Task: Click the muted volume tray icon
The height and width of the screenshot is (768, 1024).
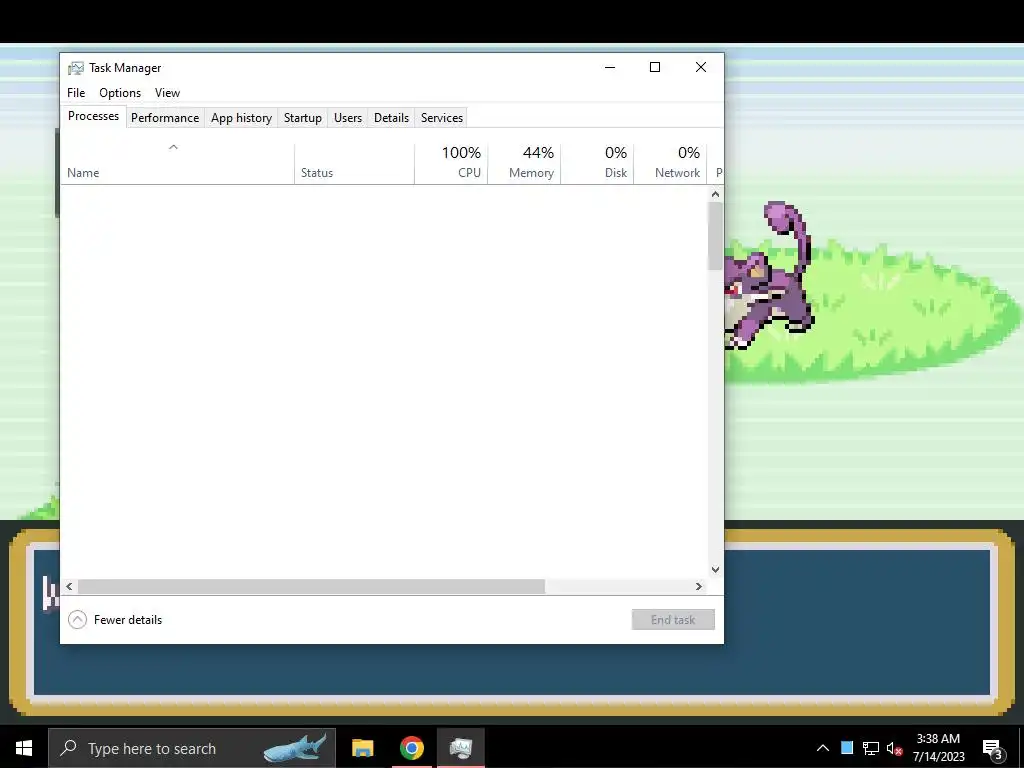Action: point(895,748)
